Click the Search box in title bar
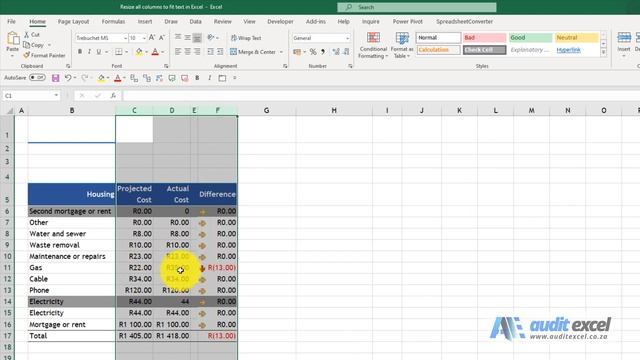The width and height of the screenshot is (640, 360). (x=417, y=7)
